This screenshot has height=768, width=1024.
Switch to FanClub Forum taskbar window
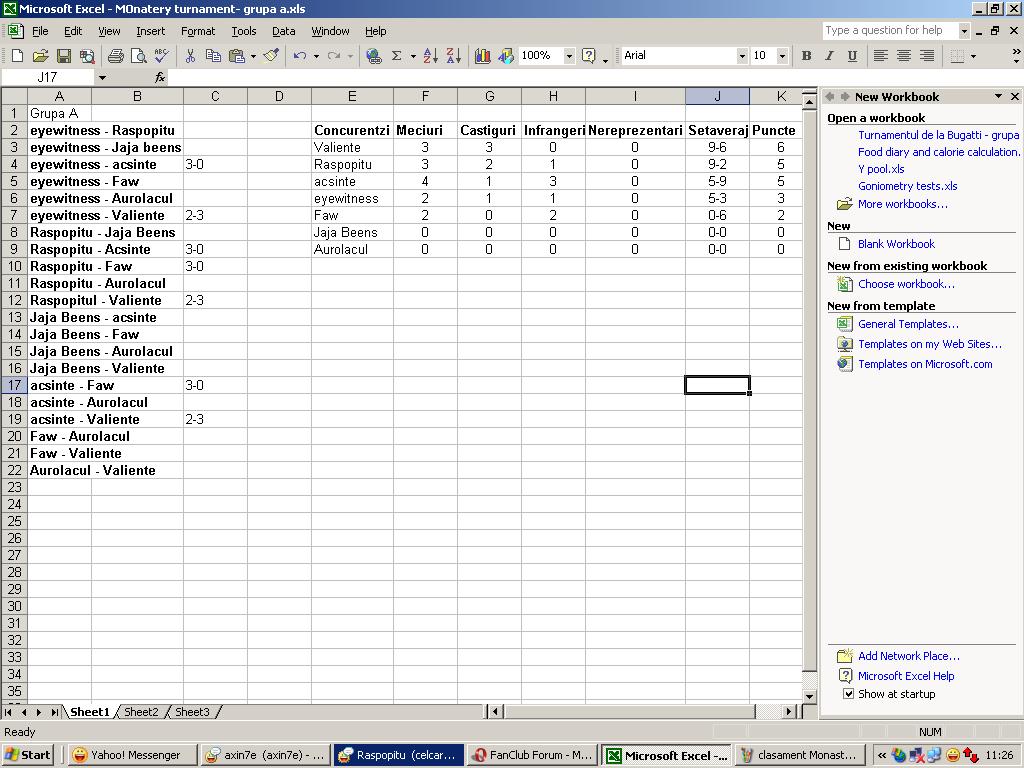(531, 755)
